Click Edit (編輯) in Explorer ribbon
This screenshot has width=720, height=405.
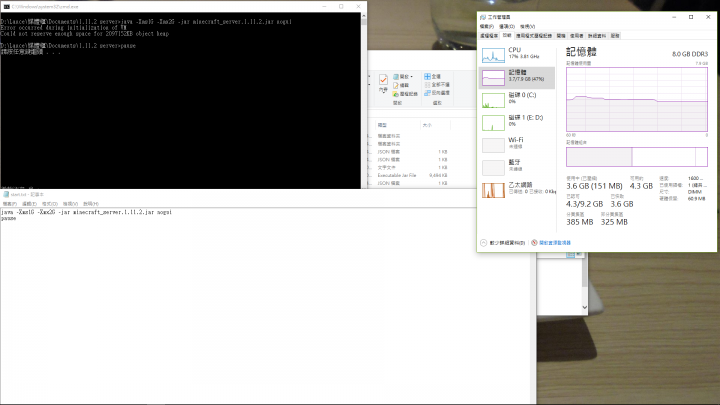pyautogui.click(x=401, y=85)
